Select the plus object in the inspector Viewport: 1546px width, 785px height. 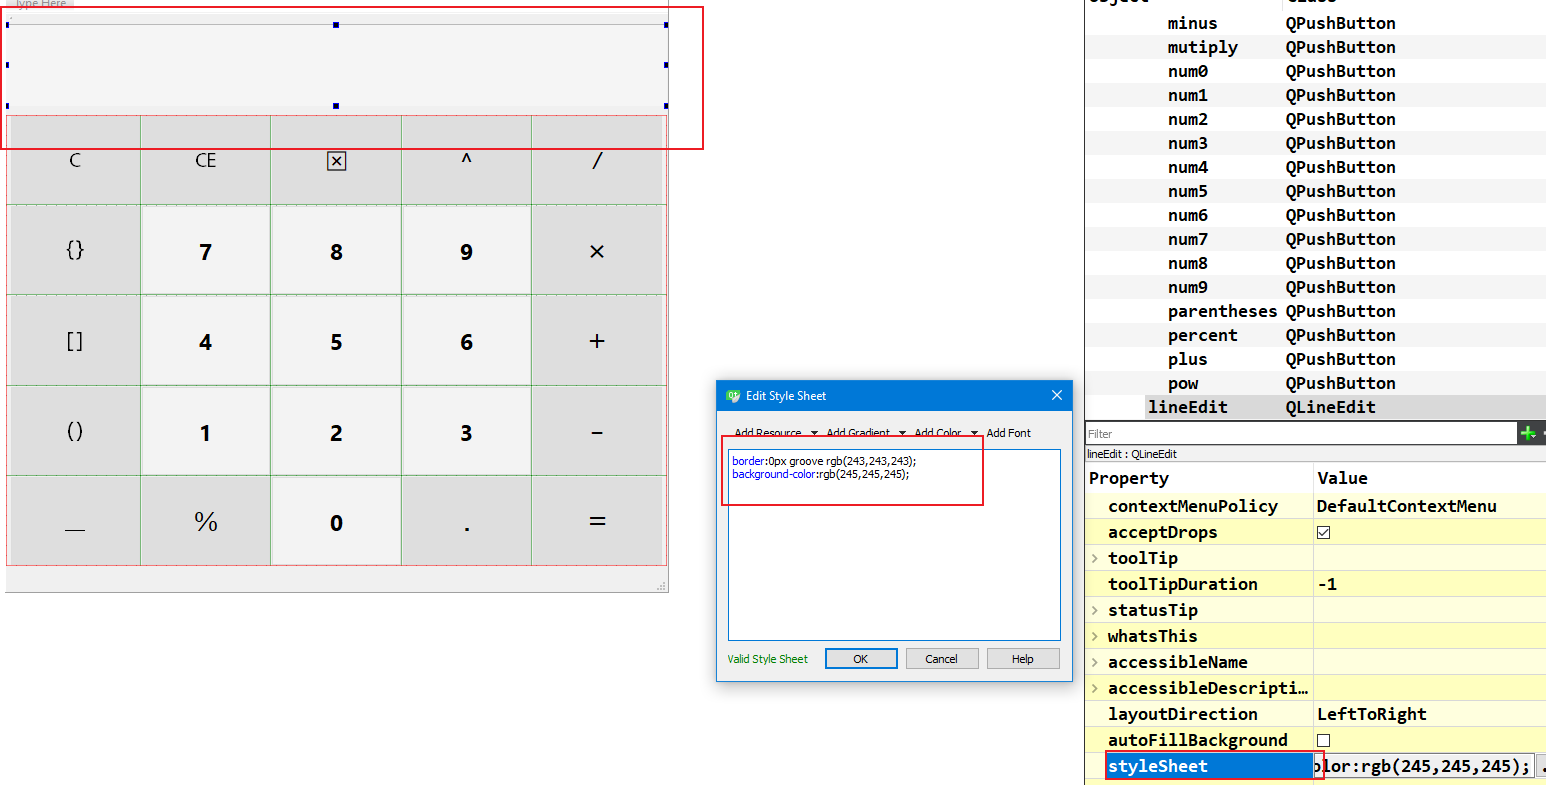point(1187,359)
